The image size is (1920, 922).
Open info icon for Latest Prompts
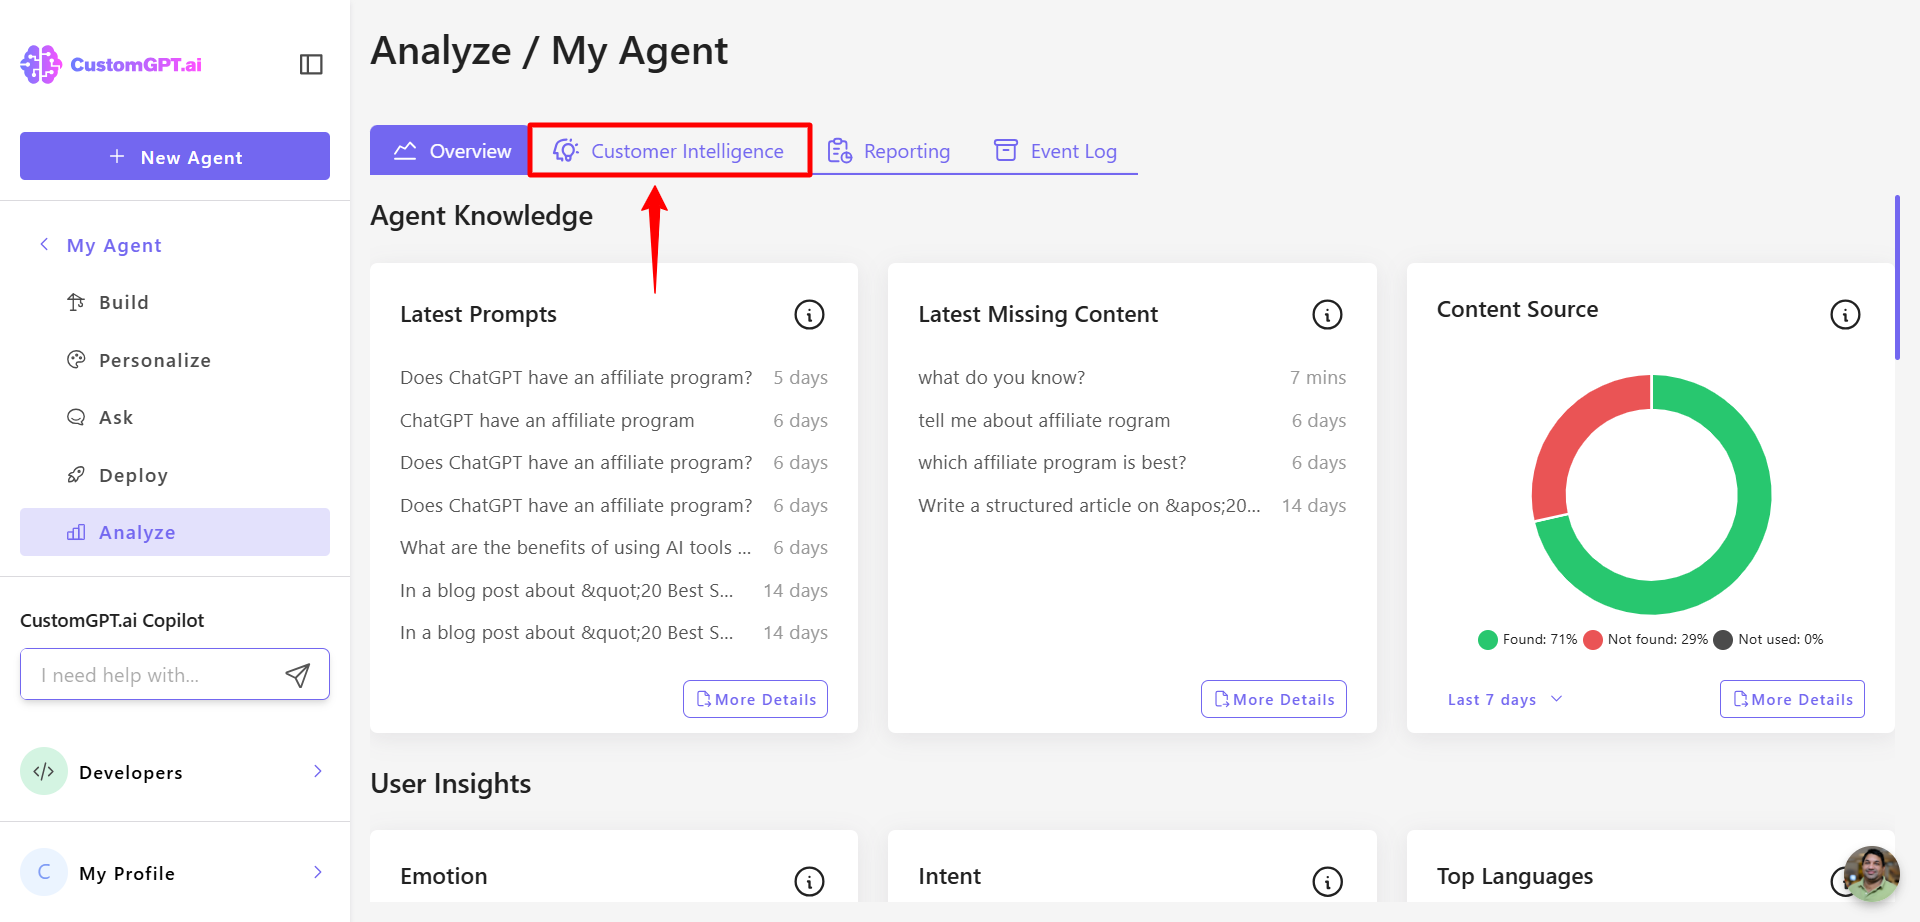click(x=809, y=315)
